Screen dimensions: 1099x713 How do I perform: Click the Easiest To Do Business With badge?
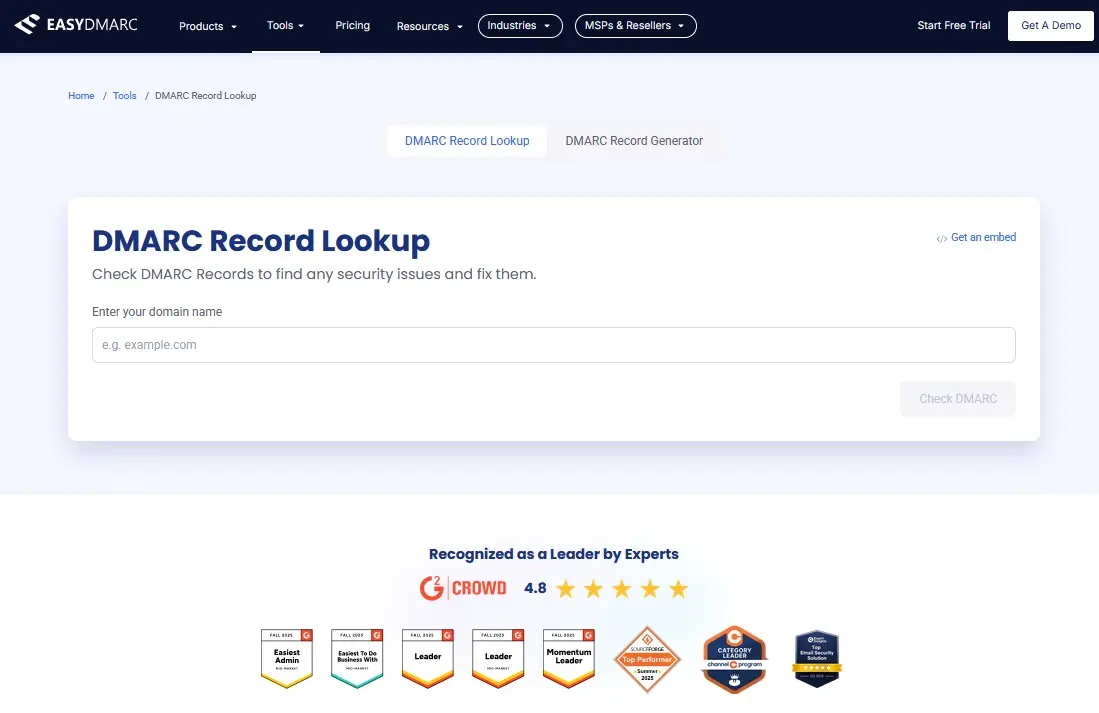click(356, 658)
